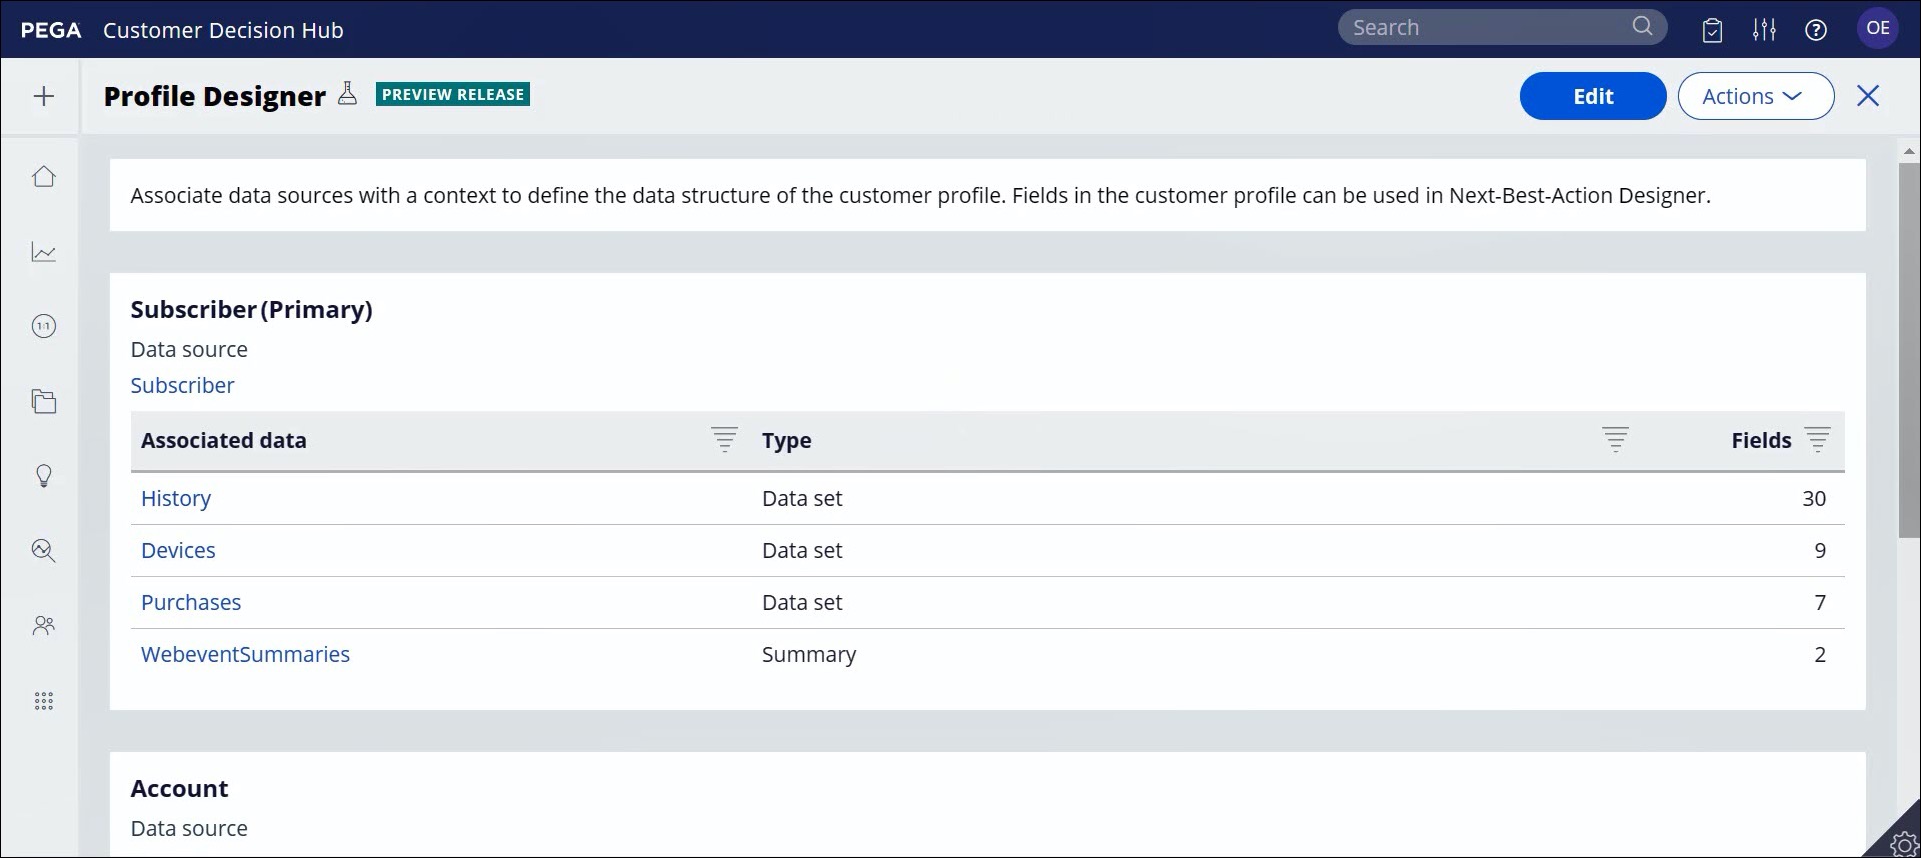Click the blue Edit button
This screenshot has height=858, width=1921.
[x=1592, y=96]
